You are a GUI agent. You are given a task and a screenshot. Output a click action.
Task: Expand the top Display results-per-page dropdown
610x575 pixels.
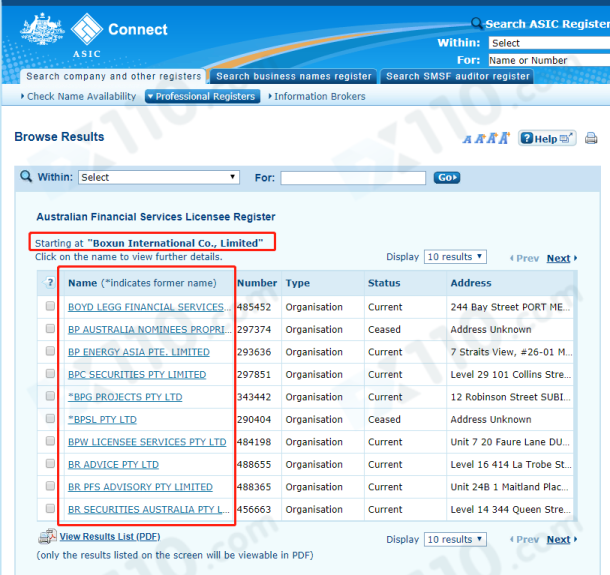[455, 257]
